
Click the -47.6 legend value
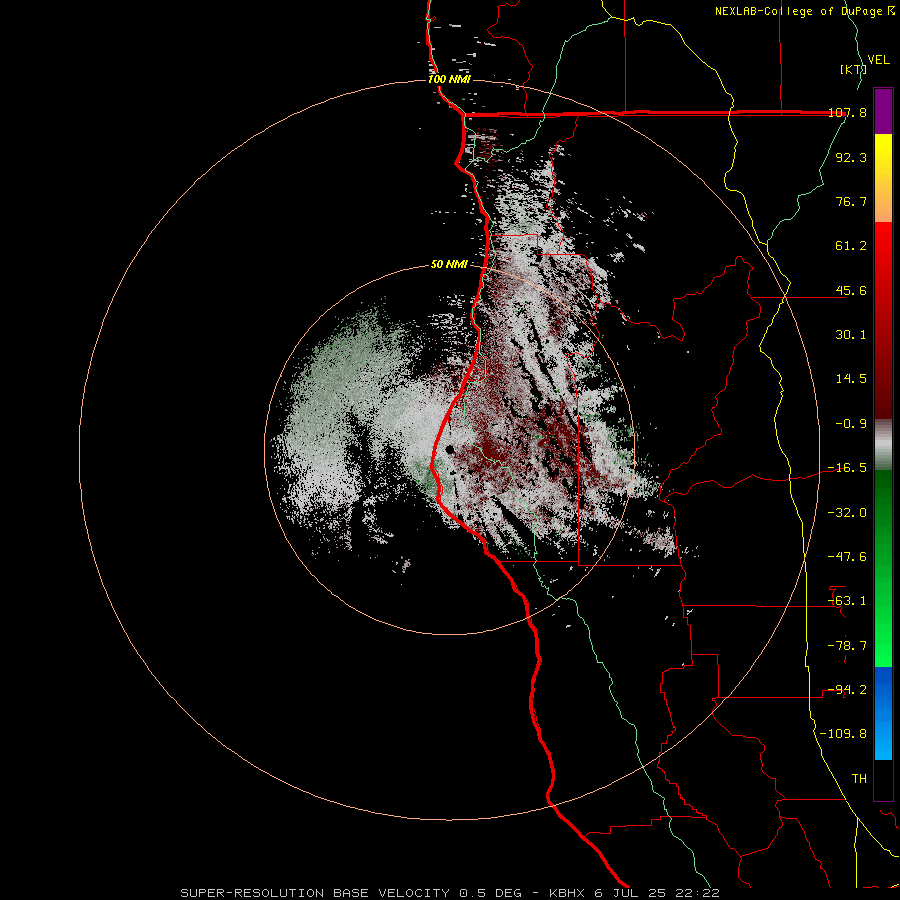click(x=847, y=557)
